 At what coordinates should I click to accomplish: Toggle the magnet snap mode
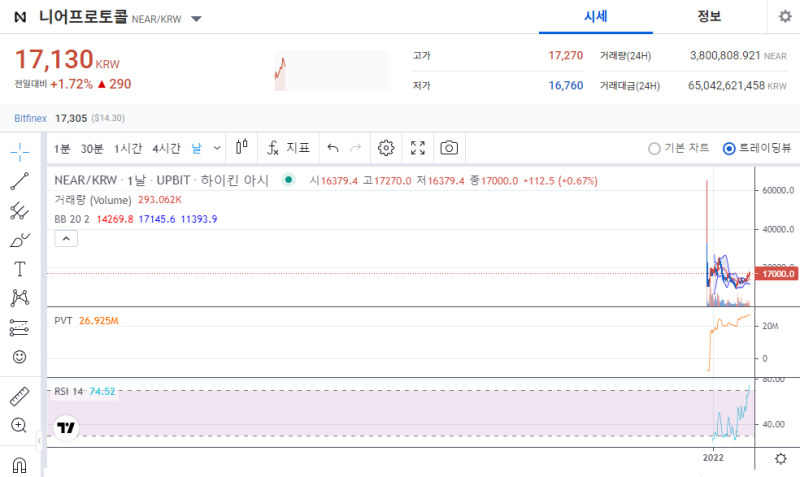tap(19, 465)
